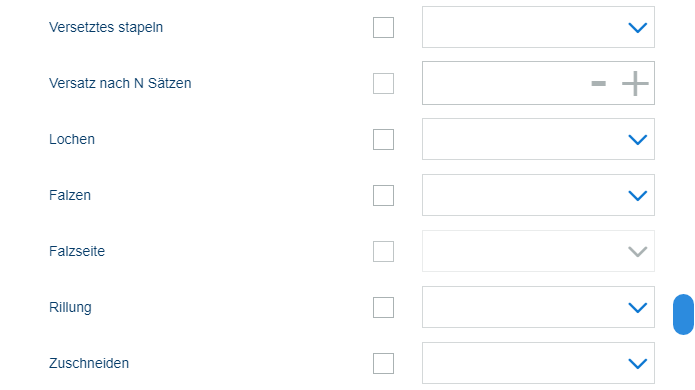Screen dimensions: 695x390
Task: Check the Lochen checkbox
Action: click(x=383, y=140)
